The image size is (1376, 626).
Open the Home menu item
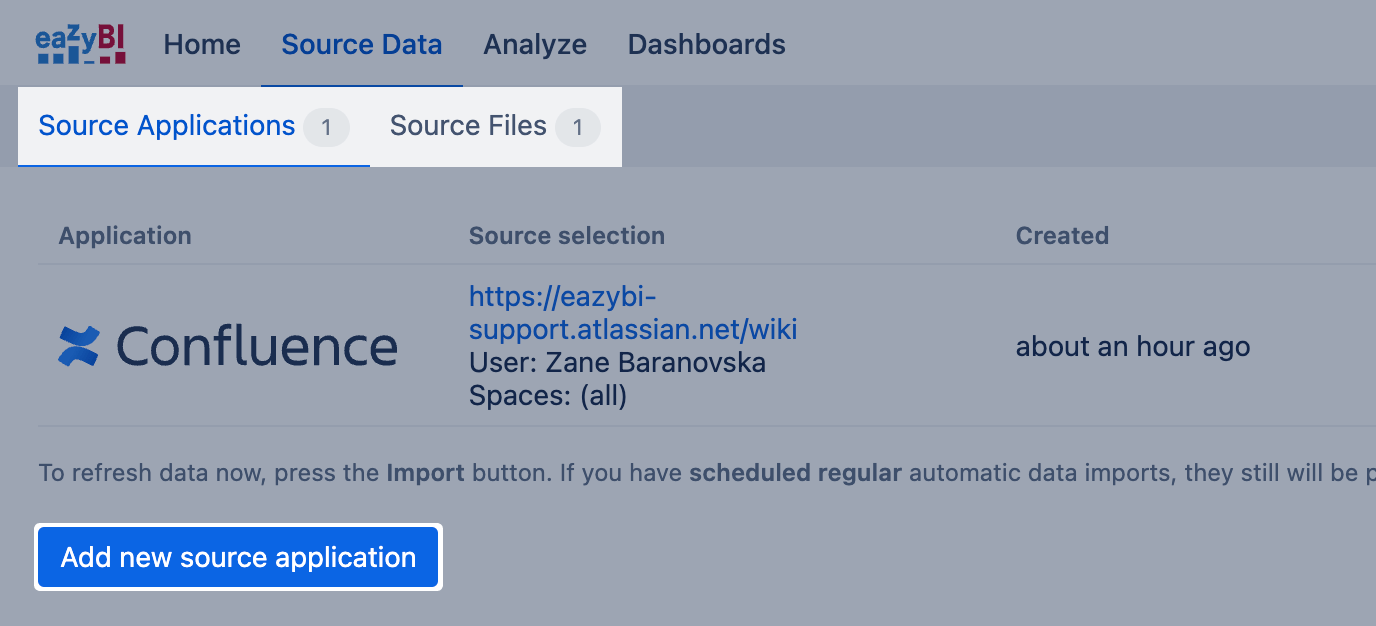point(202,45)
